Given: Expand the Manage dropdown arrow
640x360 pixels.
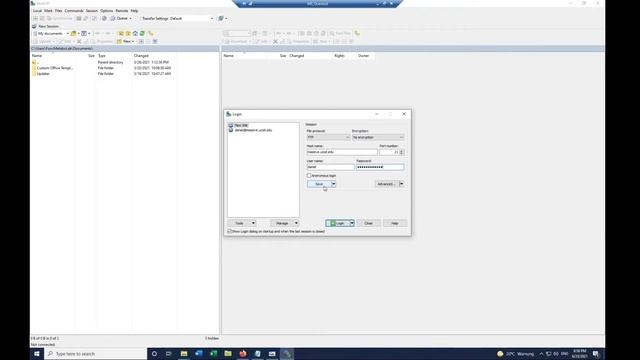Looking at the screenshot, I should click(x=296, y=223).
